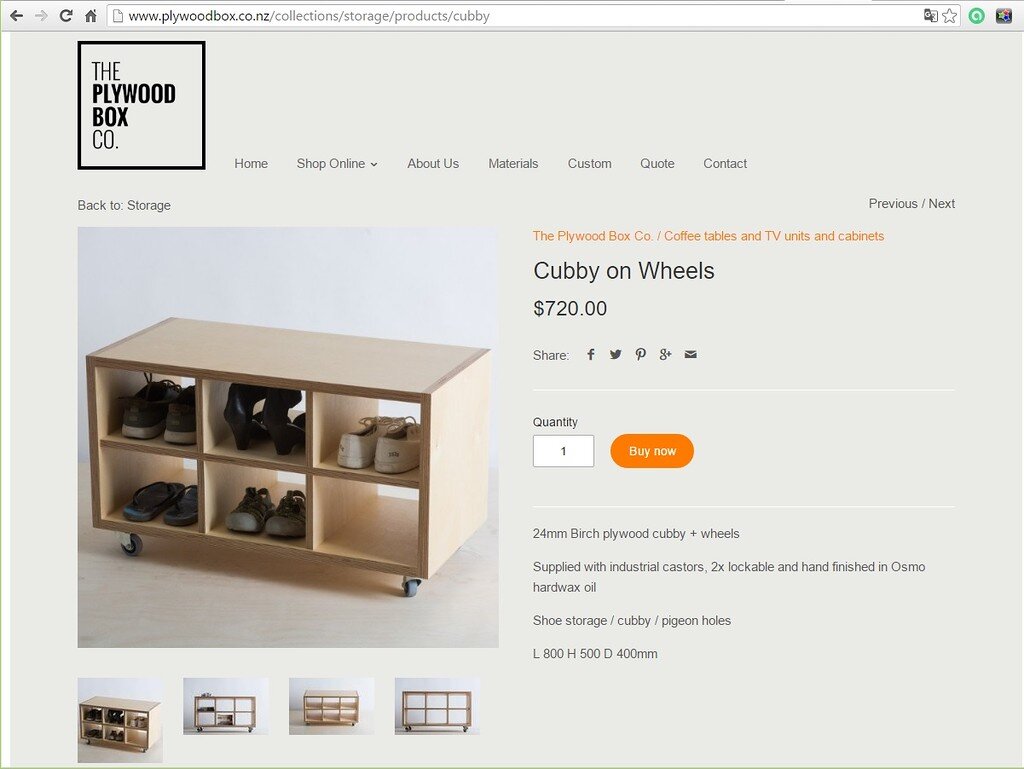Click The Plywood Box Co. logo
Viewport: 1024px width, 769px height.
(x=142, y=105)
